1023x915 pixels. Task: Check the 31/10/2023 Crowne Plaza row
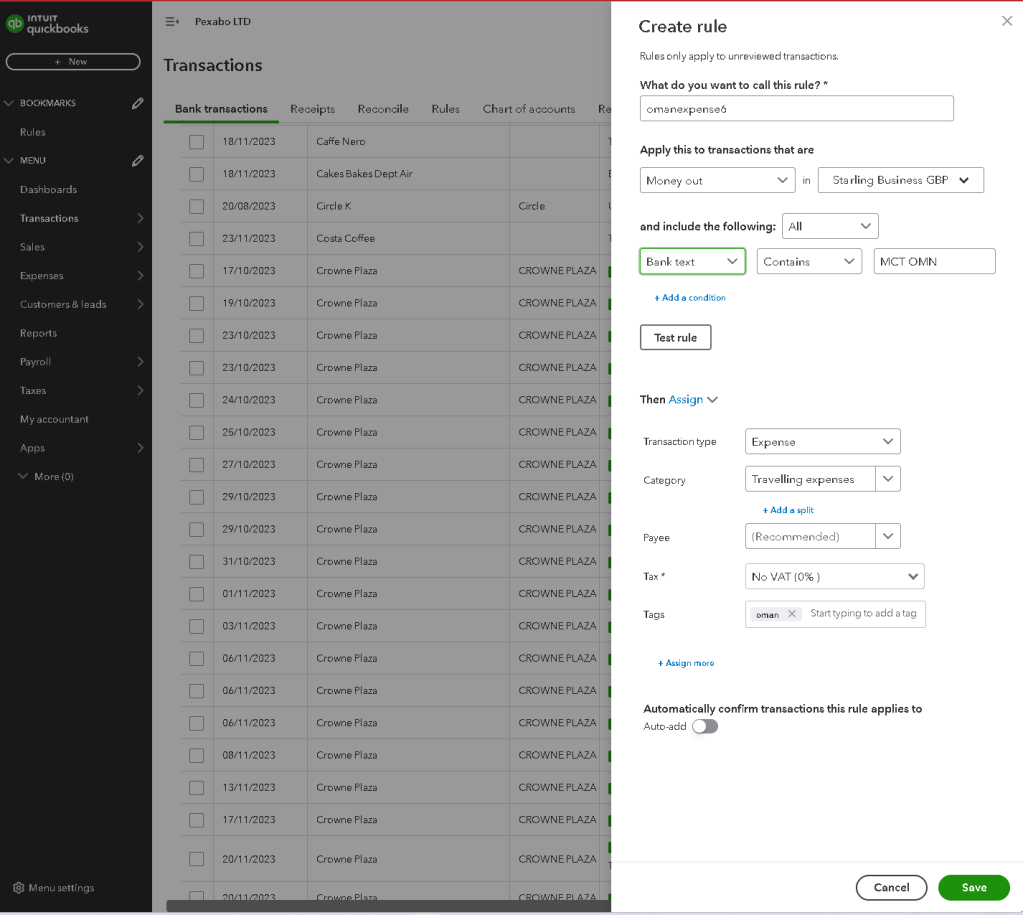196,562
